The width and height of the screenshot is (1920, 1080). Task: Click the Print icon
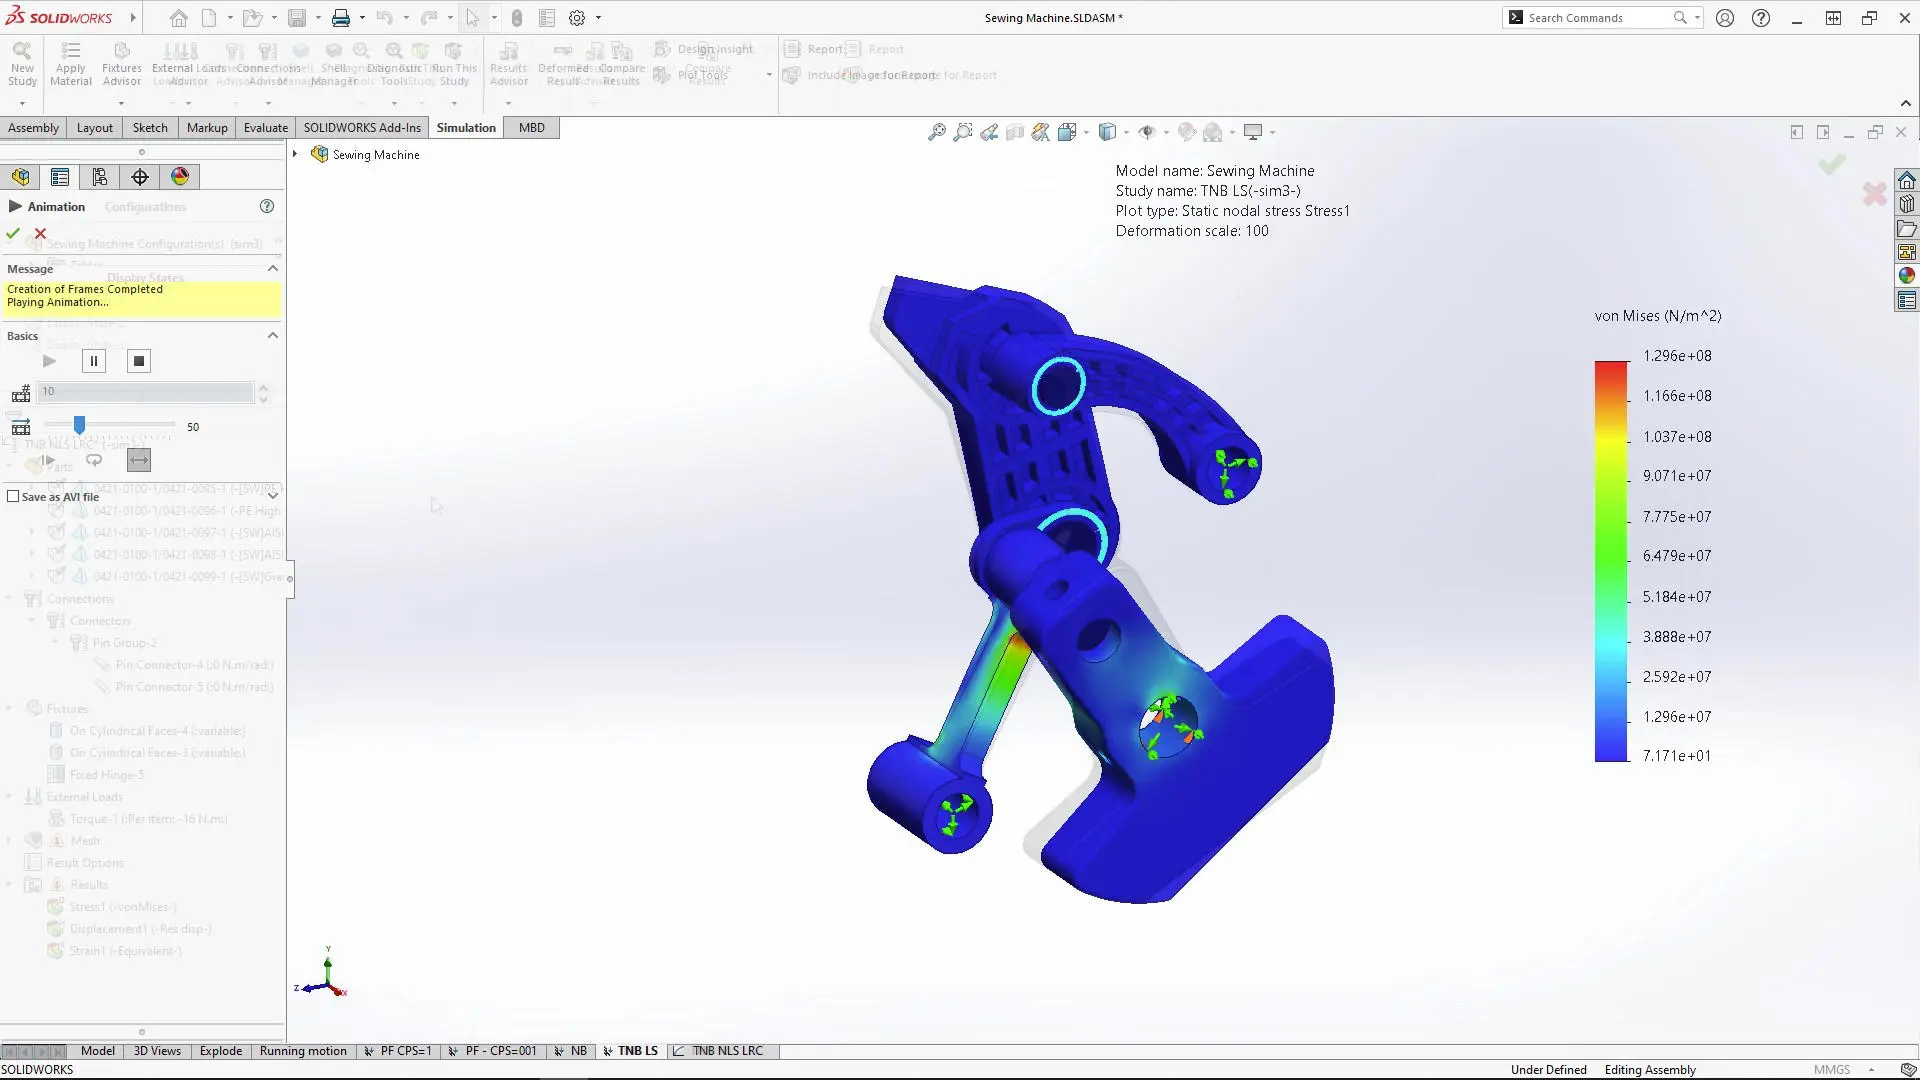coord(341,18)
